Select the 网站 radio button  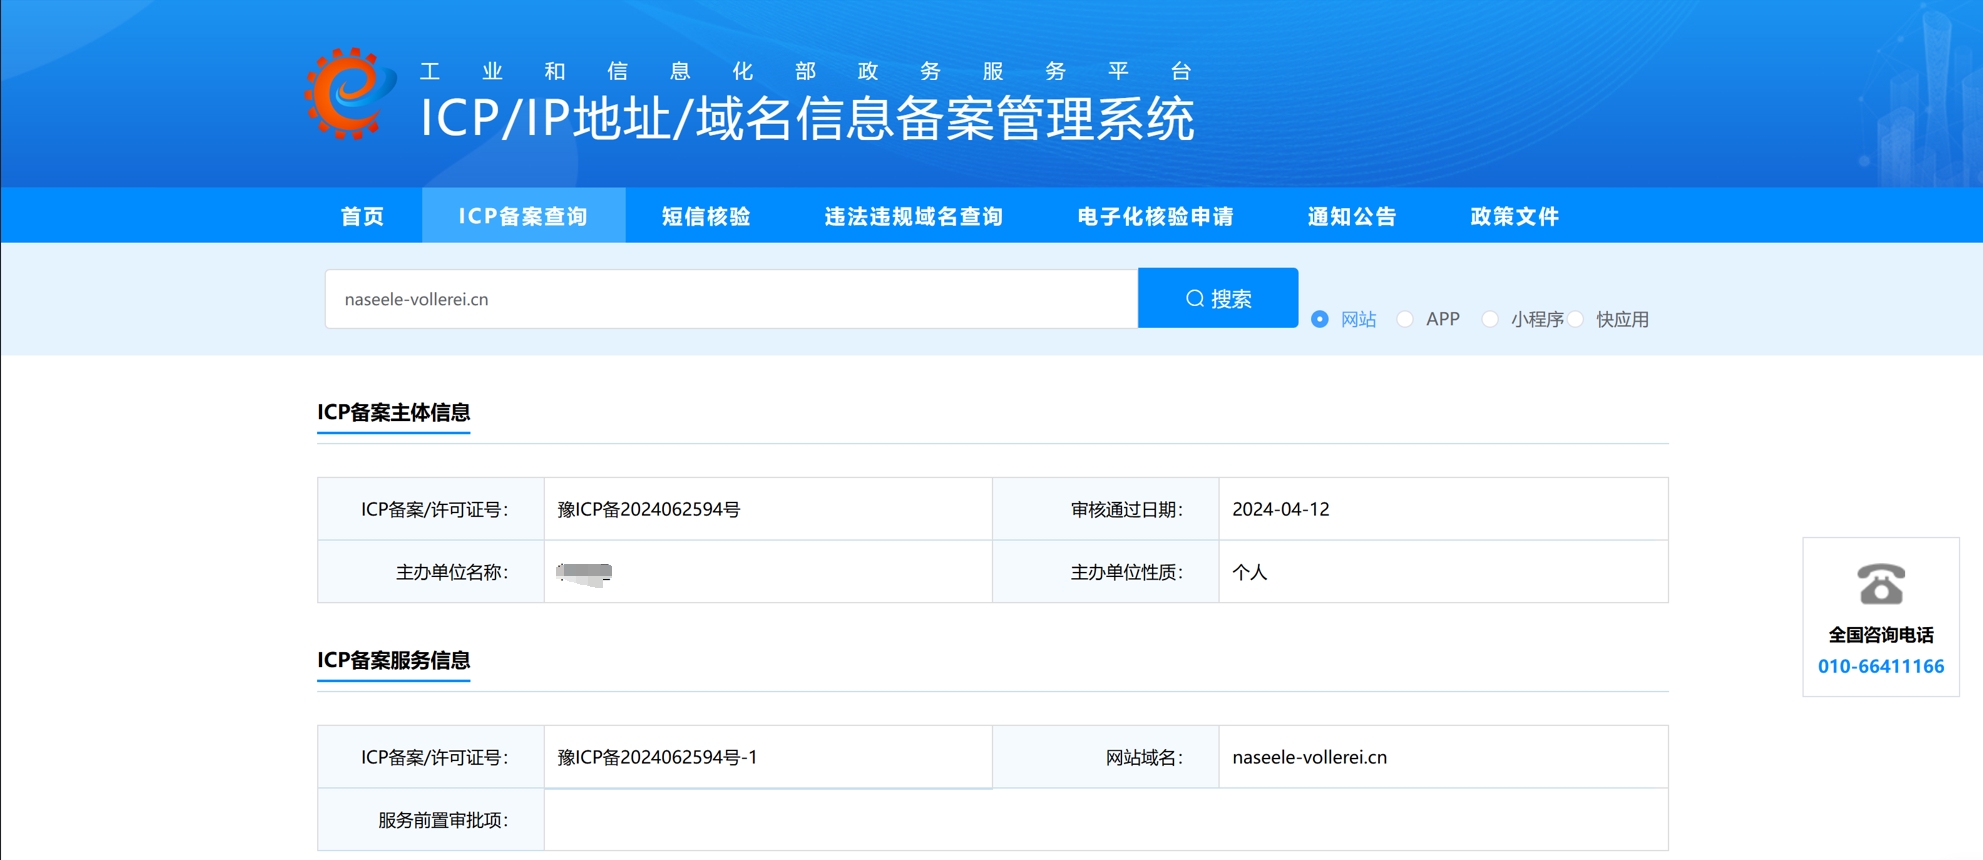[1320, 319]
